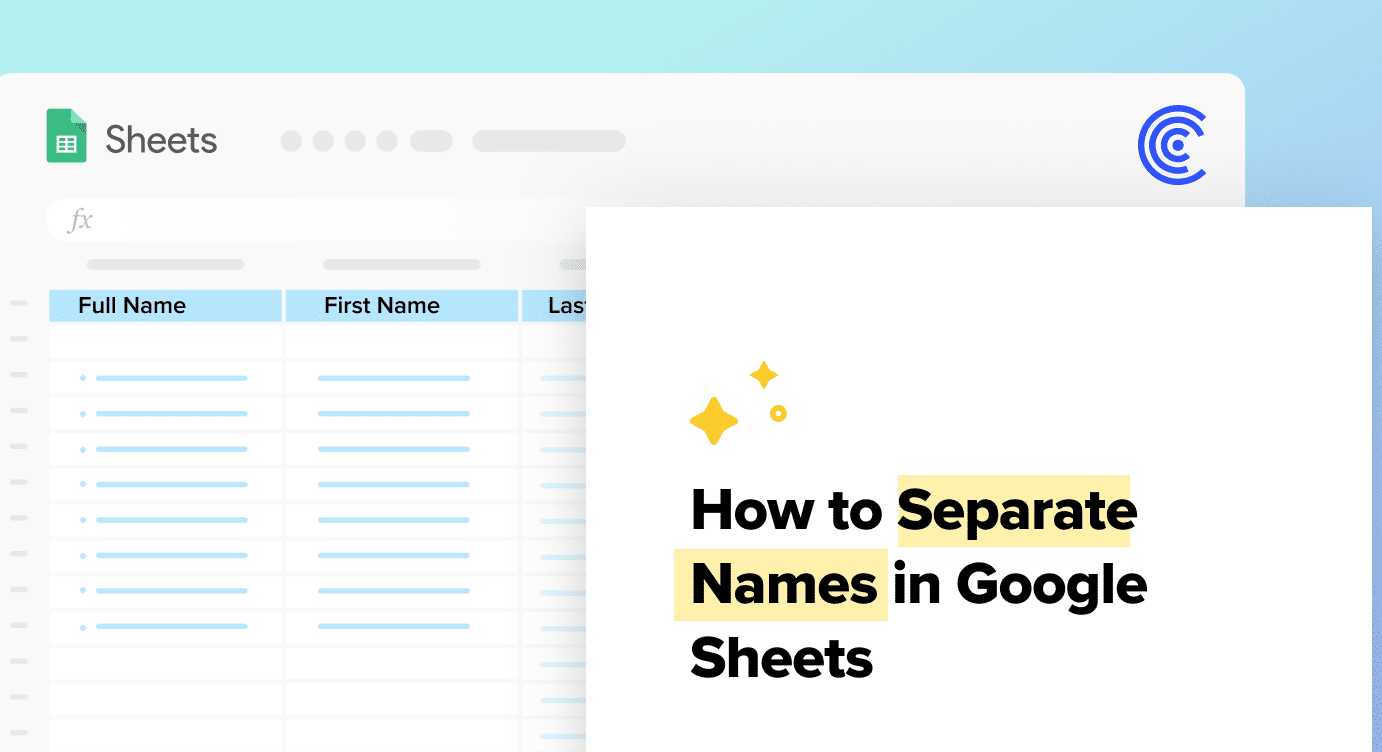Click the green Google Sheets icon
The width and height of the screenshot is (1382, 752).
coord(66,136)
